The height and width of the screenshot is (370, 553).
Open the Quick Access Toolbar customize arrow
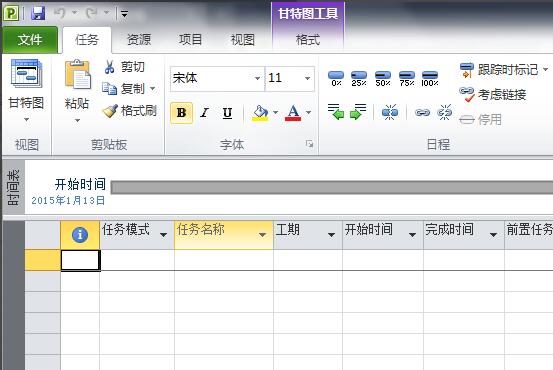124,14
